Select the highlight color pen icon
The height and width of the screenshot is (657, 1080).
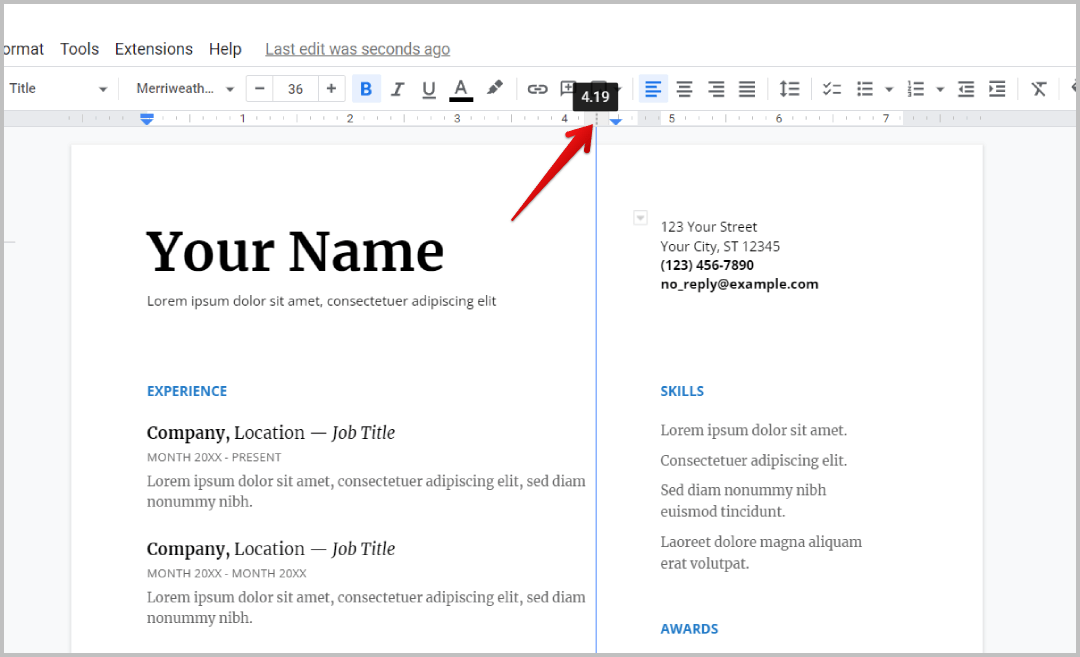click(494, 89)
